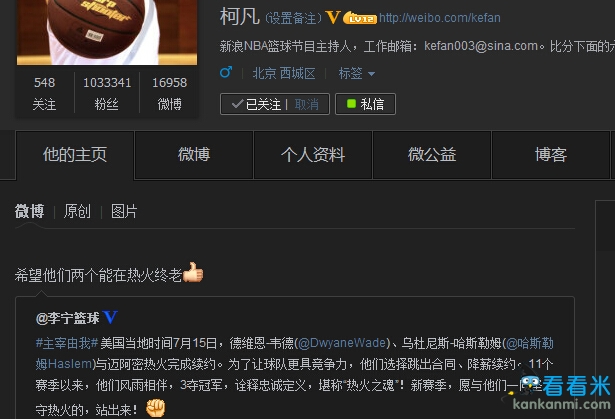Open the 微公益 tab
Screen dimensions: 615x419
432,155
